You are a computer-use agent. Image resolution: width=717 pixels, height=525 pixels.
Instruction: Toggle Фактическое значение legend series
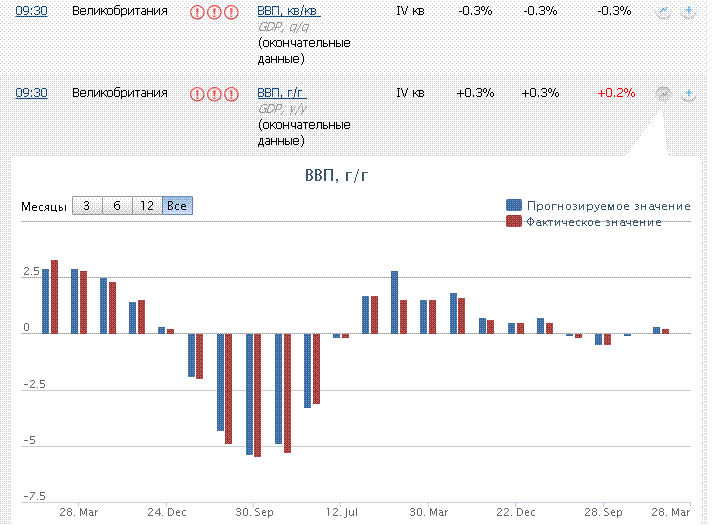(584, 222)
